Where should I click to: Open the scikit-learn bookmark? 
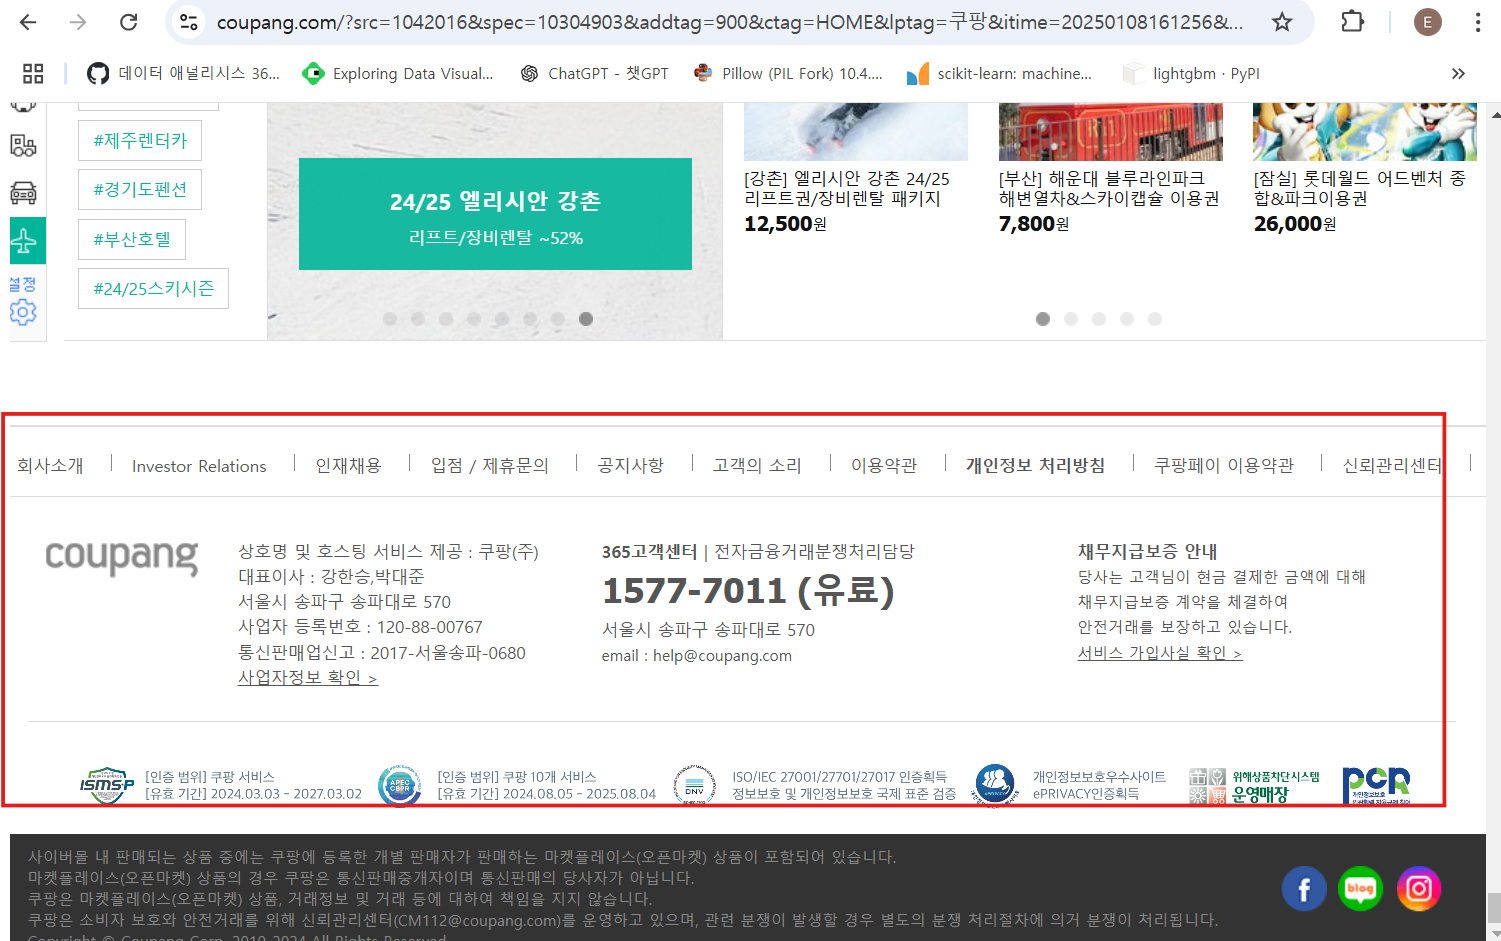point(999,73)
